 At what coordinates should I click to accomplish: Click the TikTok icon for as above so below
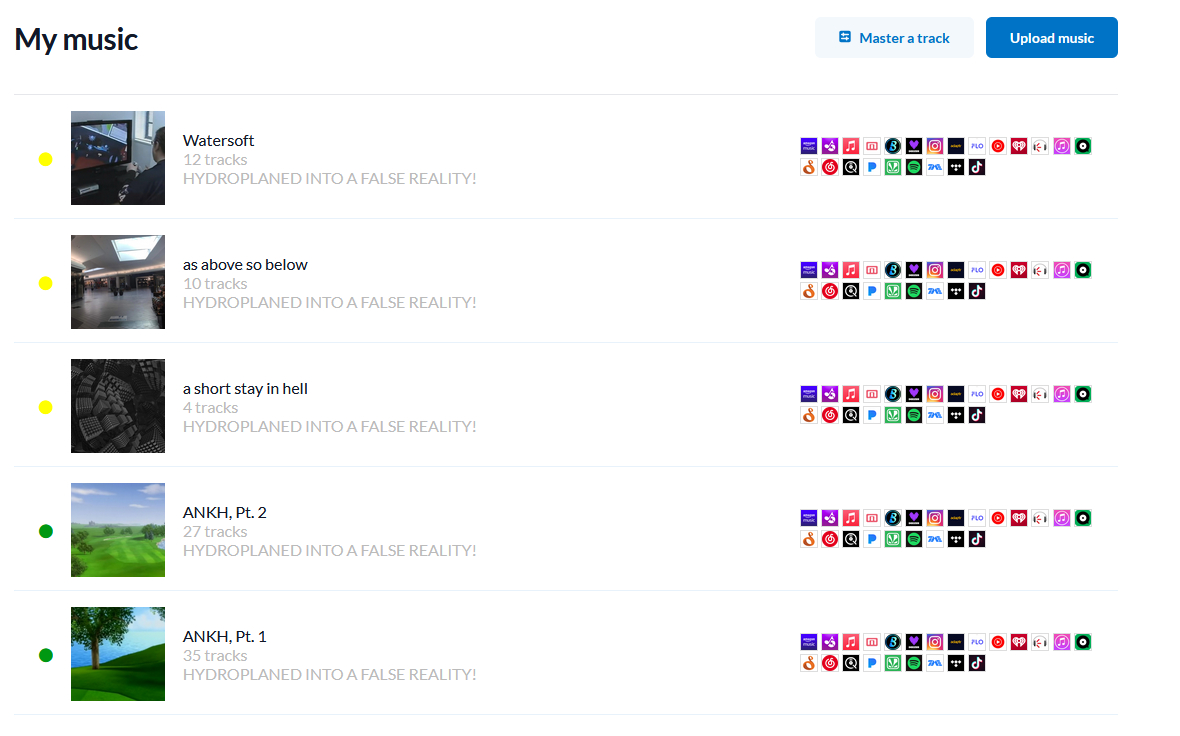[977, 292]
